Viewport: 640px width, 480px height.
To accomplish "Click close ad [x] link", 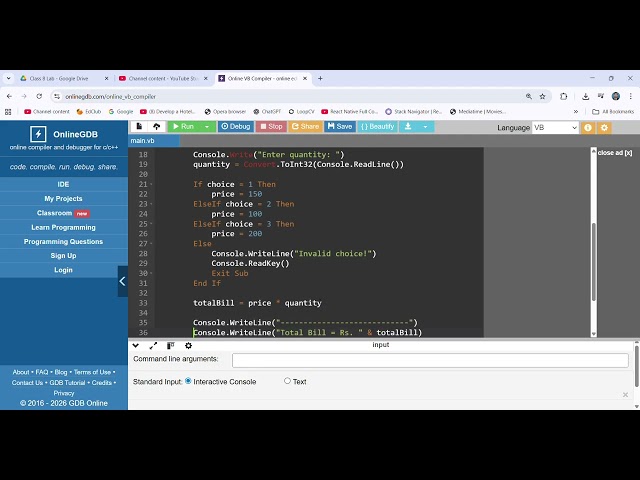I will (x=615, y=153).
